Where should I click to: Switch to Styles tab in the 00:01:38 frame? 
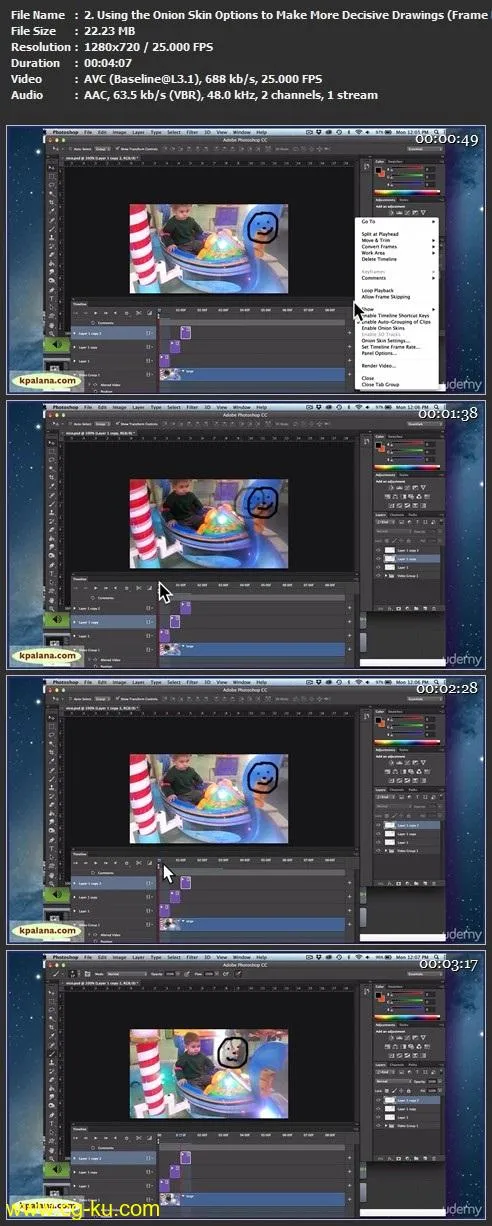point(404,475)
